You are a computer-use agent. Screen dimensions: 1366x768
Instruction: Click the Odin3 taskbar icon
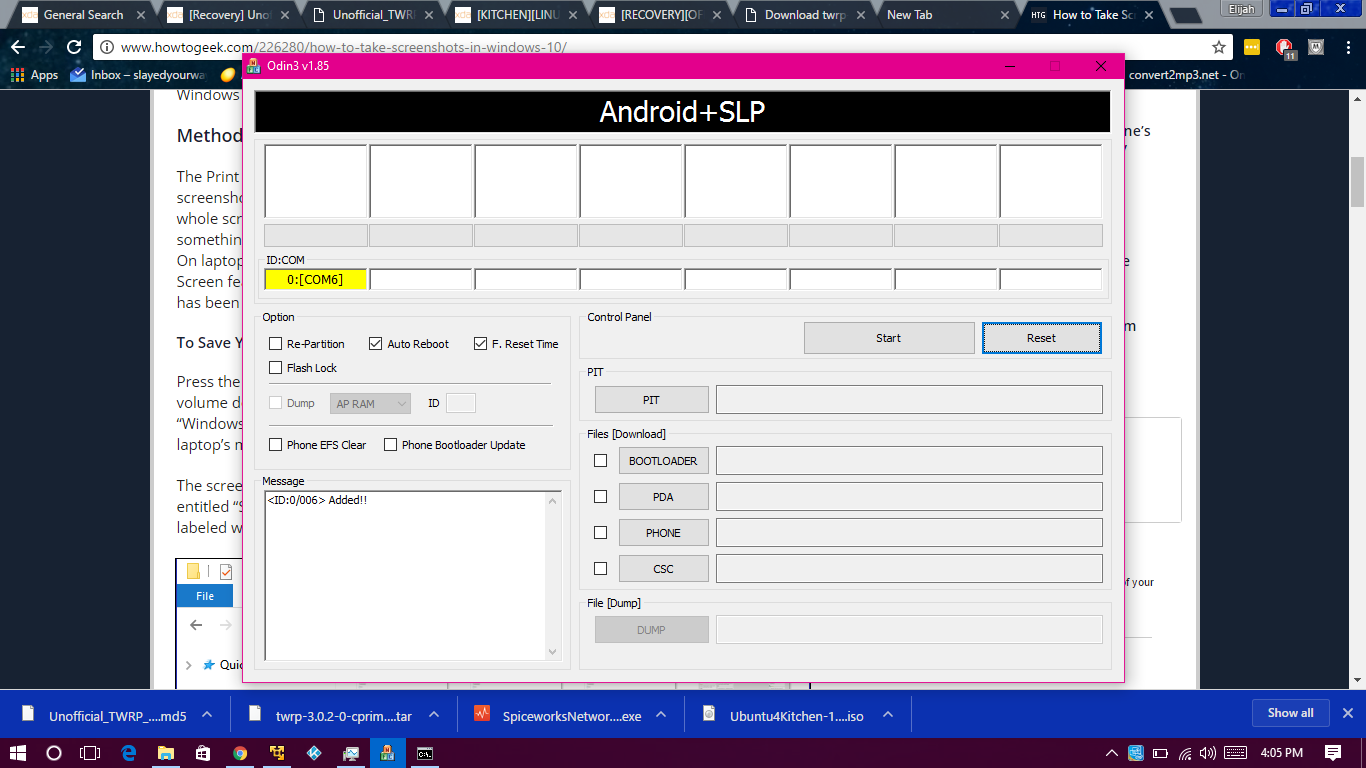click(388, 753)
